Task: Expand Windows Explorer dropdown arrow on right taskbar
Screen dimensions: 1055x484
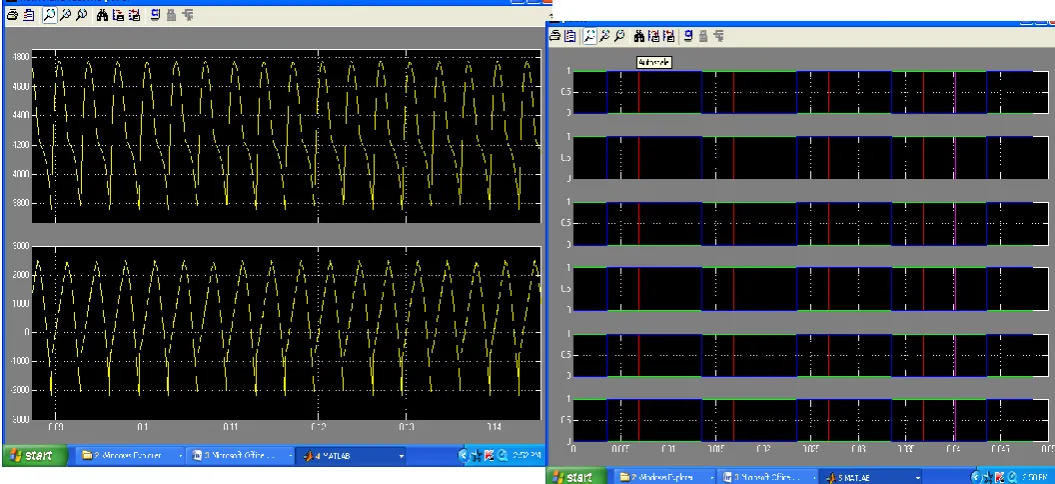Action: click(x=712, y=477)
